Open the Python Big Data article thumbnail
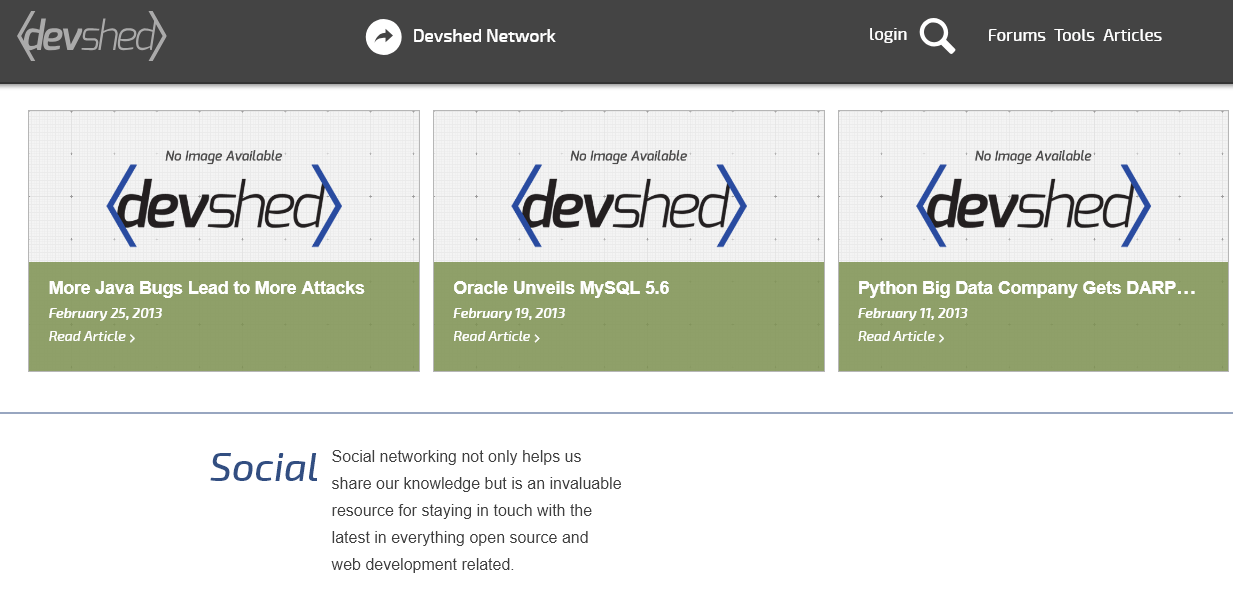Viewport: 1233px width, 600px height. tap(1033, 187)
